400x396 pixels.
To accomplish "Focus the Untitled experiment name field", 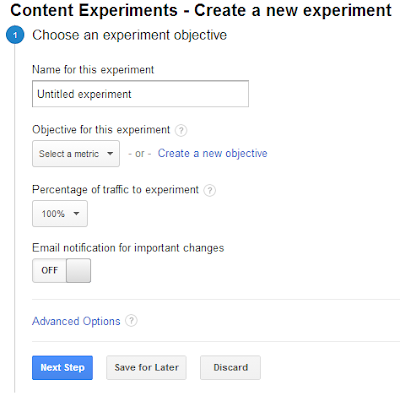I will pos(140,94).
